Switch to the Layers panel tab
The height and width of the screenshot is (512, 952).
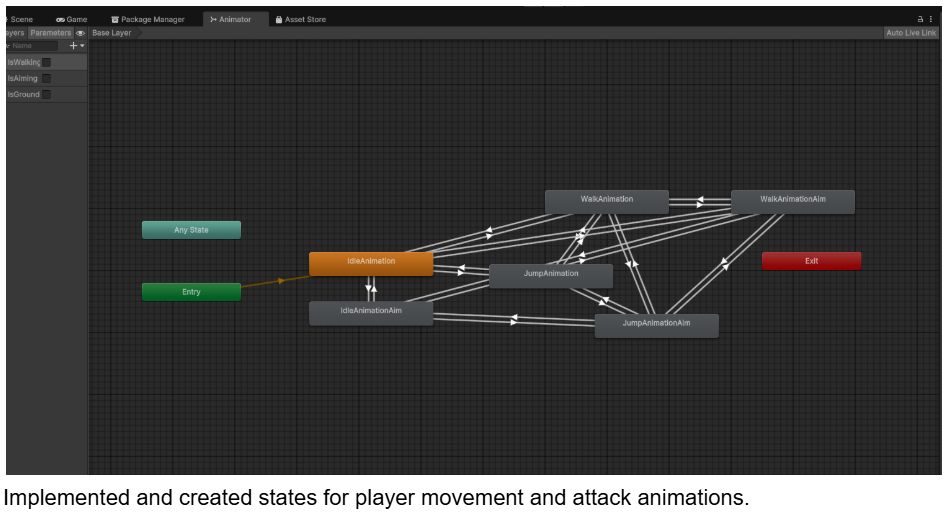coord(15,33)
